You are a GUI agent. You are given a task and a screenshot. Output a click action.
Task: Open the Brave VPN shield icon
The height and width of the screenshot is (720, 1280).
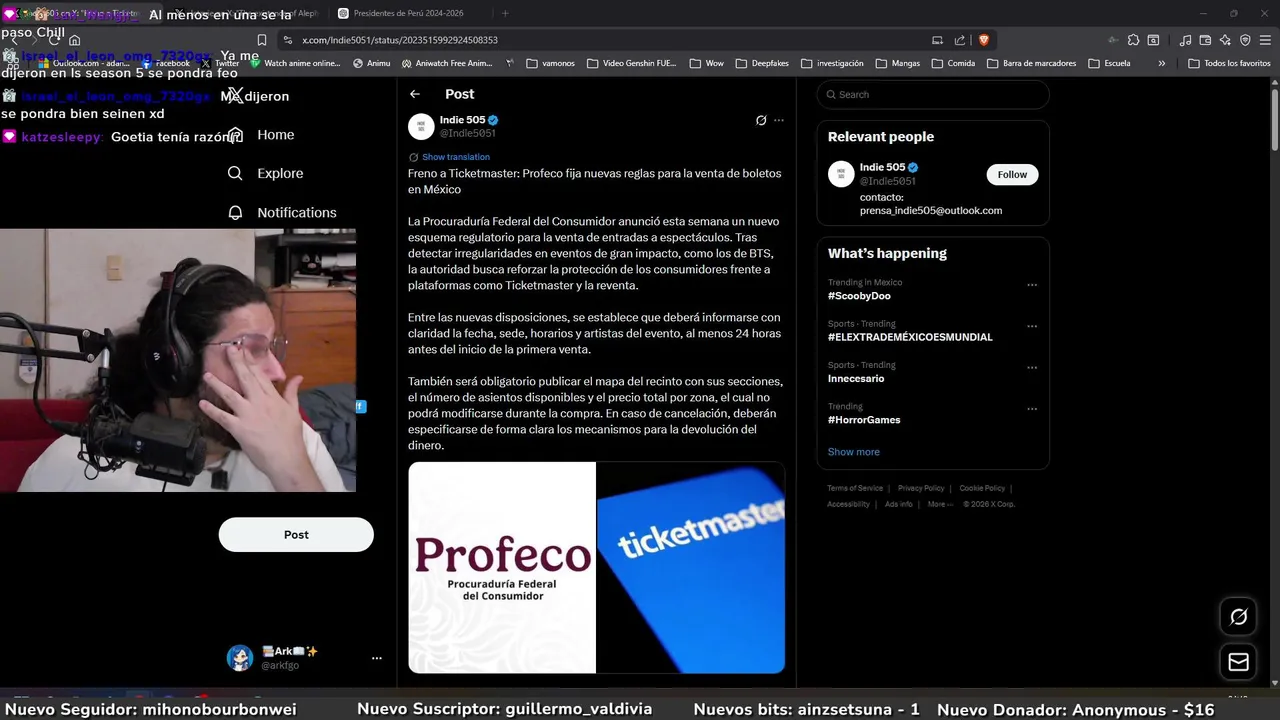(x=1245, y=40)
